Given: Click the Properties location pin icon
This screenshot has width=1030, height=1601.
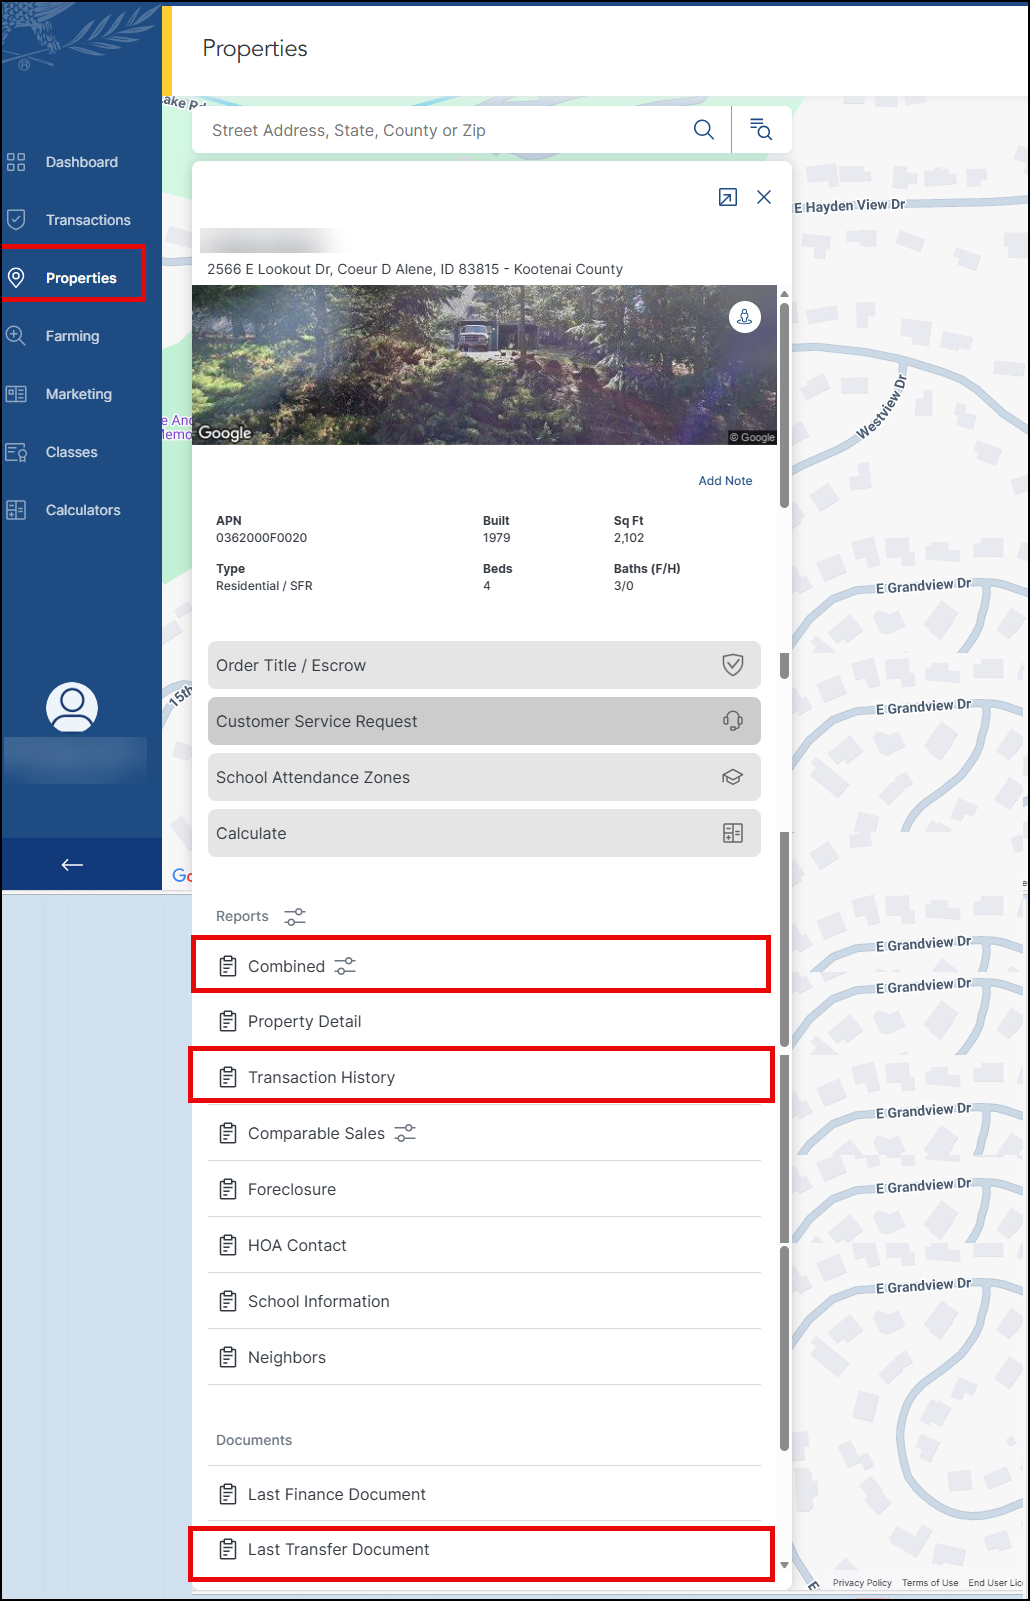Looking at the screenshot, I should click(16, 278).
